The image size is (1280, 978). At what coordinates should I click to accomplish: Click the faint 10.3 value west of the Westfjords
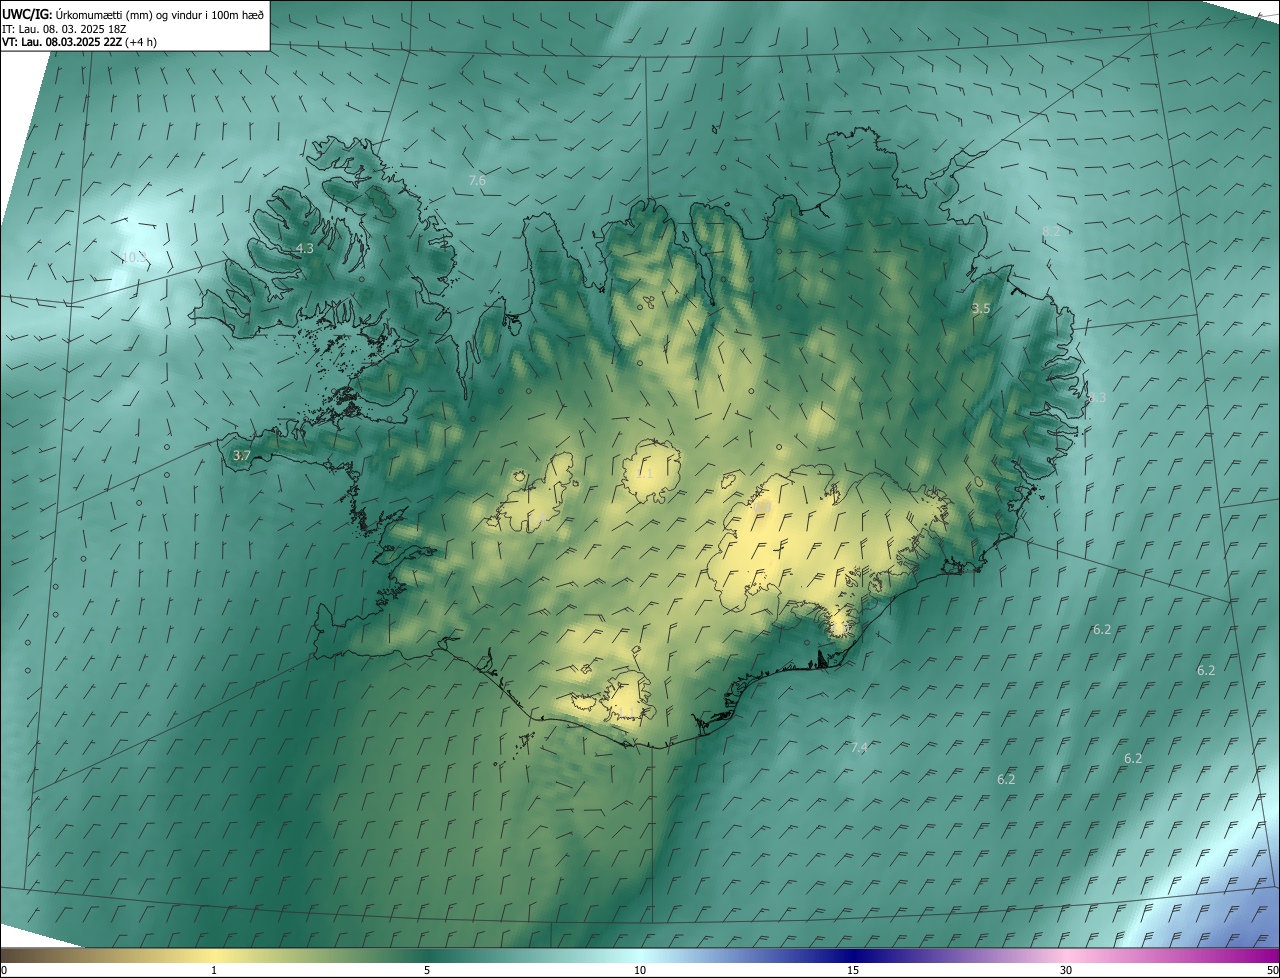(x=133, y=257)
